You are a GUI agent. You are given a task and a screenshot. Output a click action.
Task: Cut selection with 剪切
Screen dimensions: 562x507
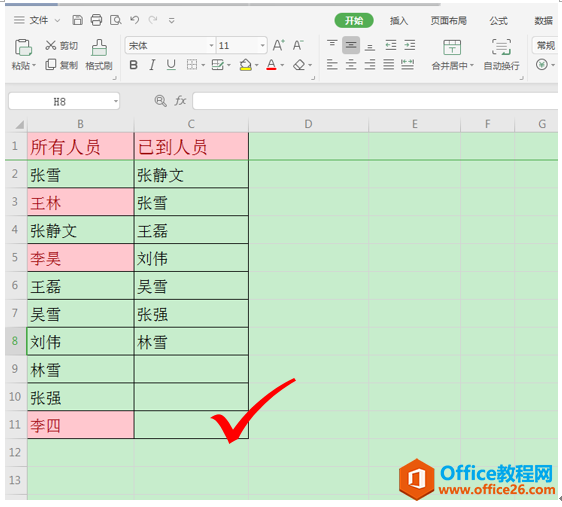(x=61, y=46)
